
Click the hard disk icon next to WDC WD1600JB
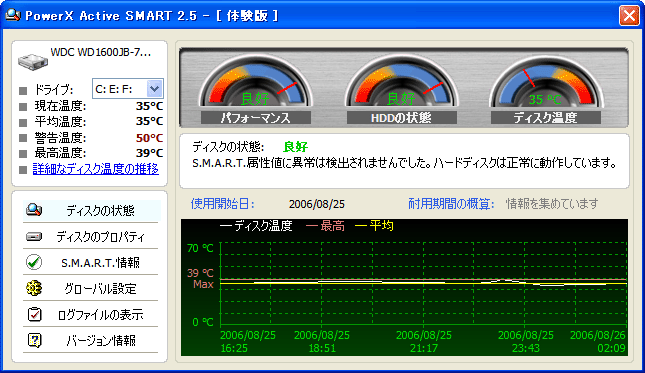pos(32,61)
